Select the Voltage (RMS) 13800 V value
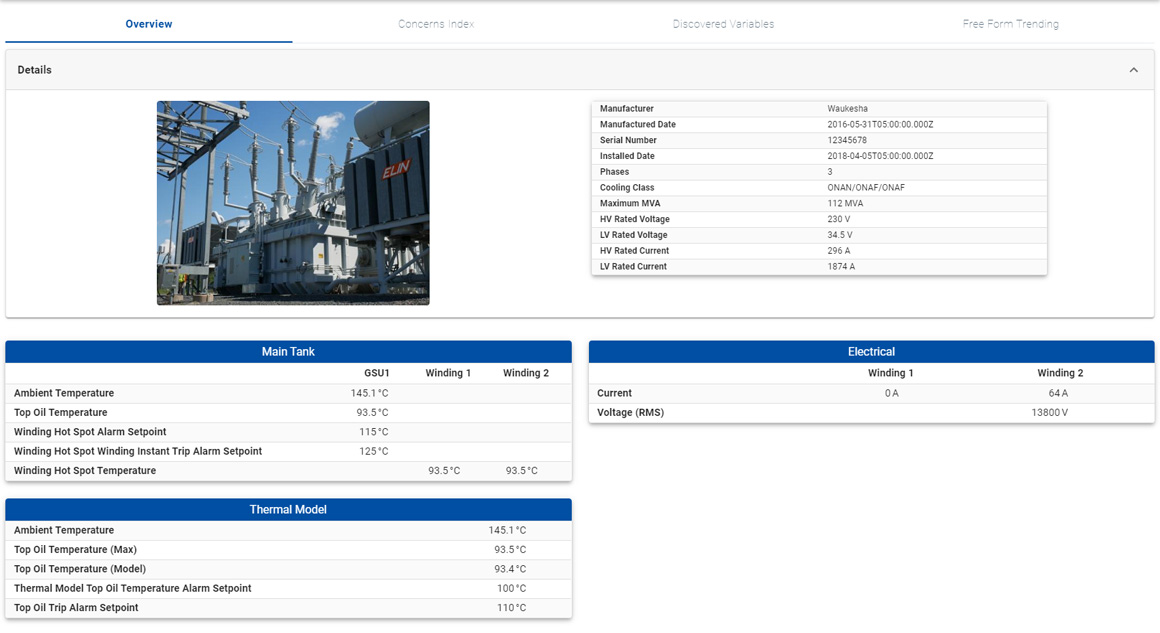The width and height of the screenshot is (1160, 633). click(x=1049, y=413)
